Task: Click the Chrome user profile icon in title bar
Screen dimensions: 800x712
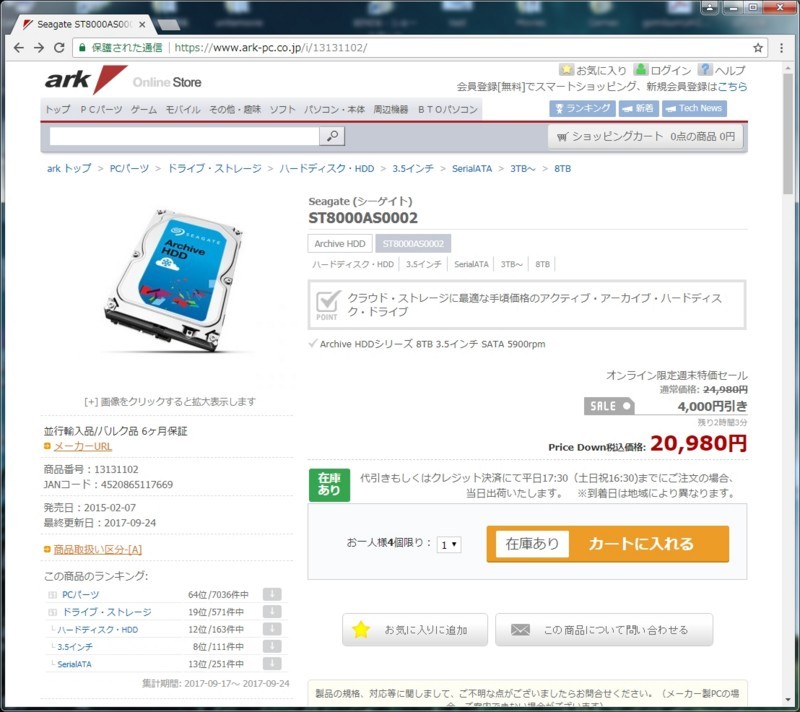Action: point(709,7)
